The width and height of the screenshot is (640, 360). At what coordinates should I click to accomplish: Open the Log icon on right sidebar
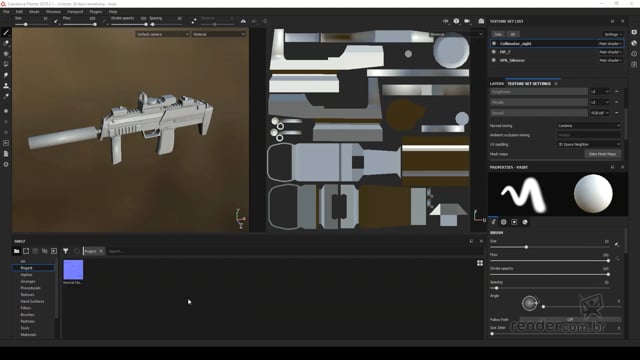[x=634, y=64]
